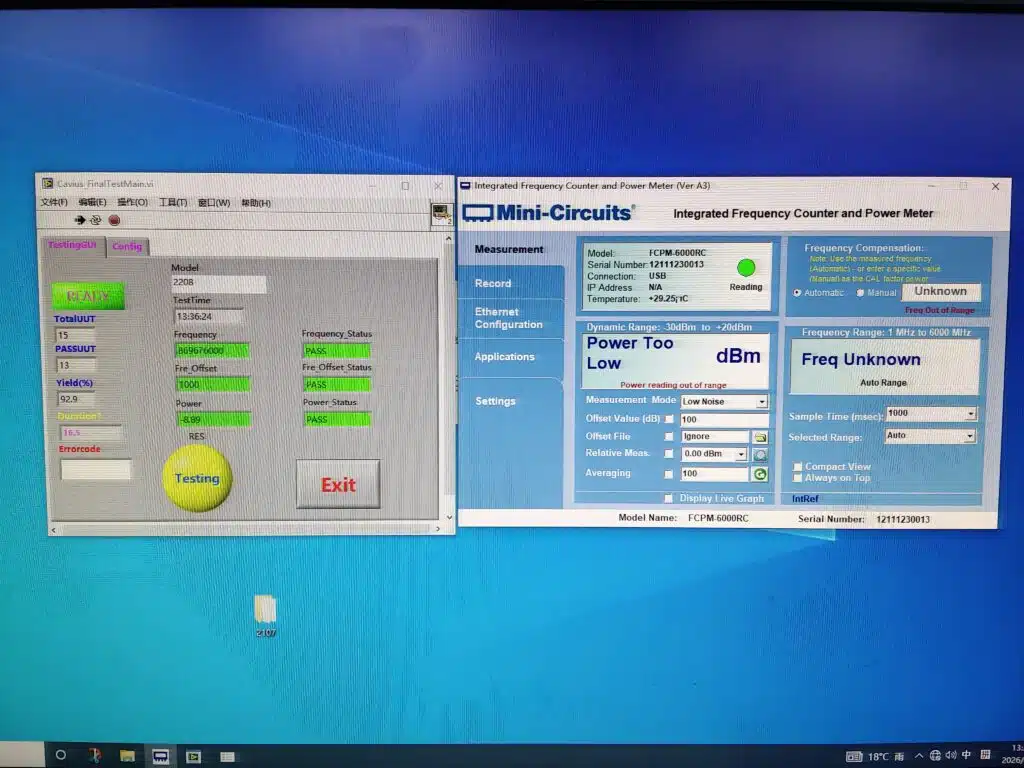Click the Offset Value input showing 100
Viewport: 1024px width, 768px height.
[x=724, y=419]
